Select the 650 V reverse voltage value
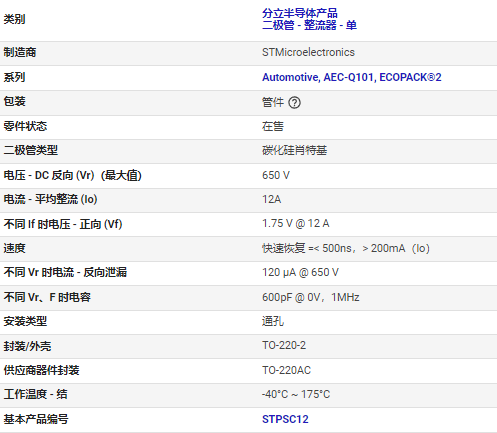The height and width of the screenshot is (433, 497). (x=276, y=175)
